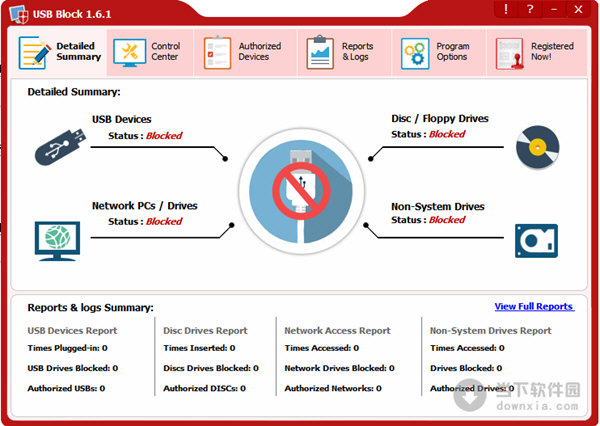This screenshot has width=600, height=426.
Task: Minimize the USB Block window
Action: pyautogui.click(x=554, y=9)
